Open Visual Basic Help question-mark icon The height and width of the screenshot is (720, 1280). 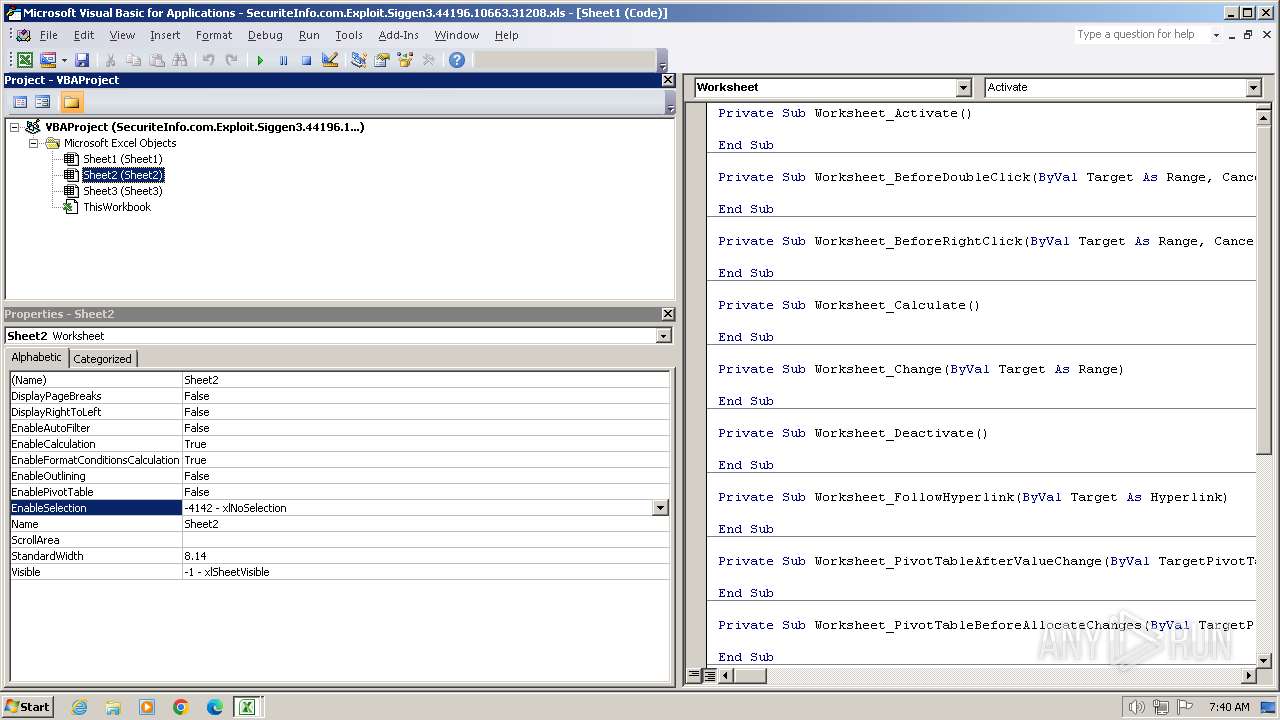(x=457, y=60)
